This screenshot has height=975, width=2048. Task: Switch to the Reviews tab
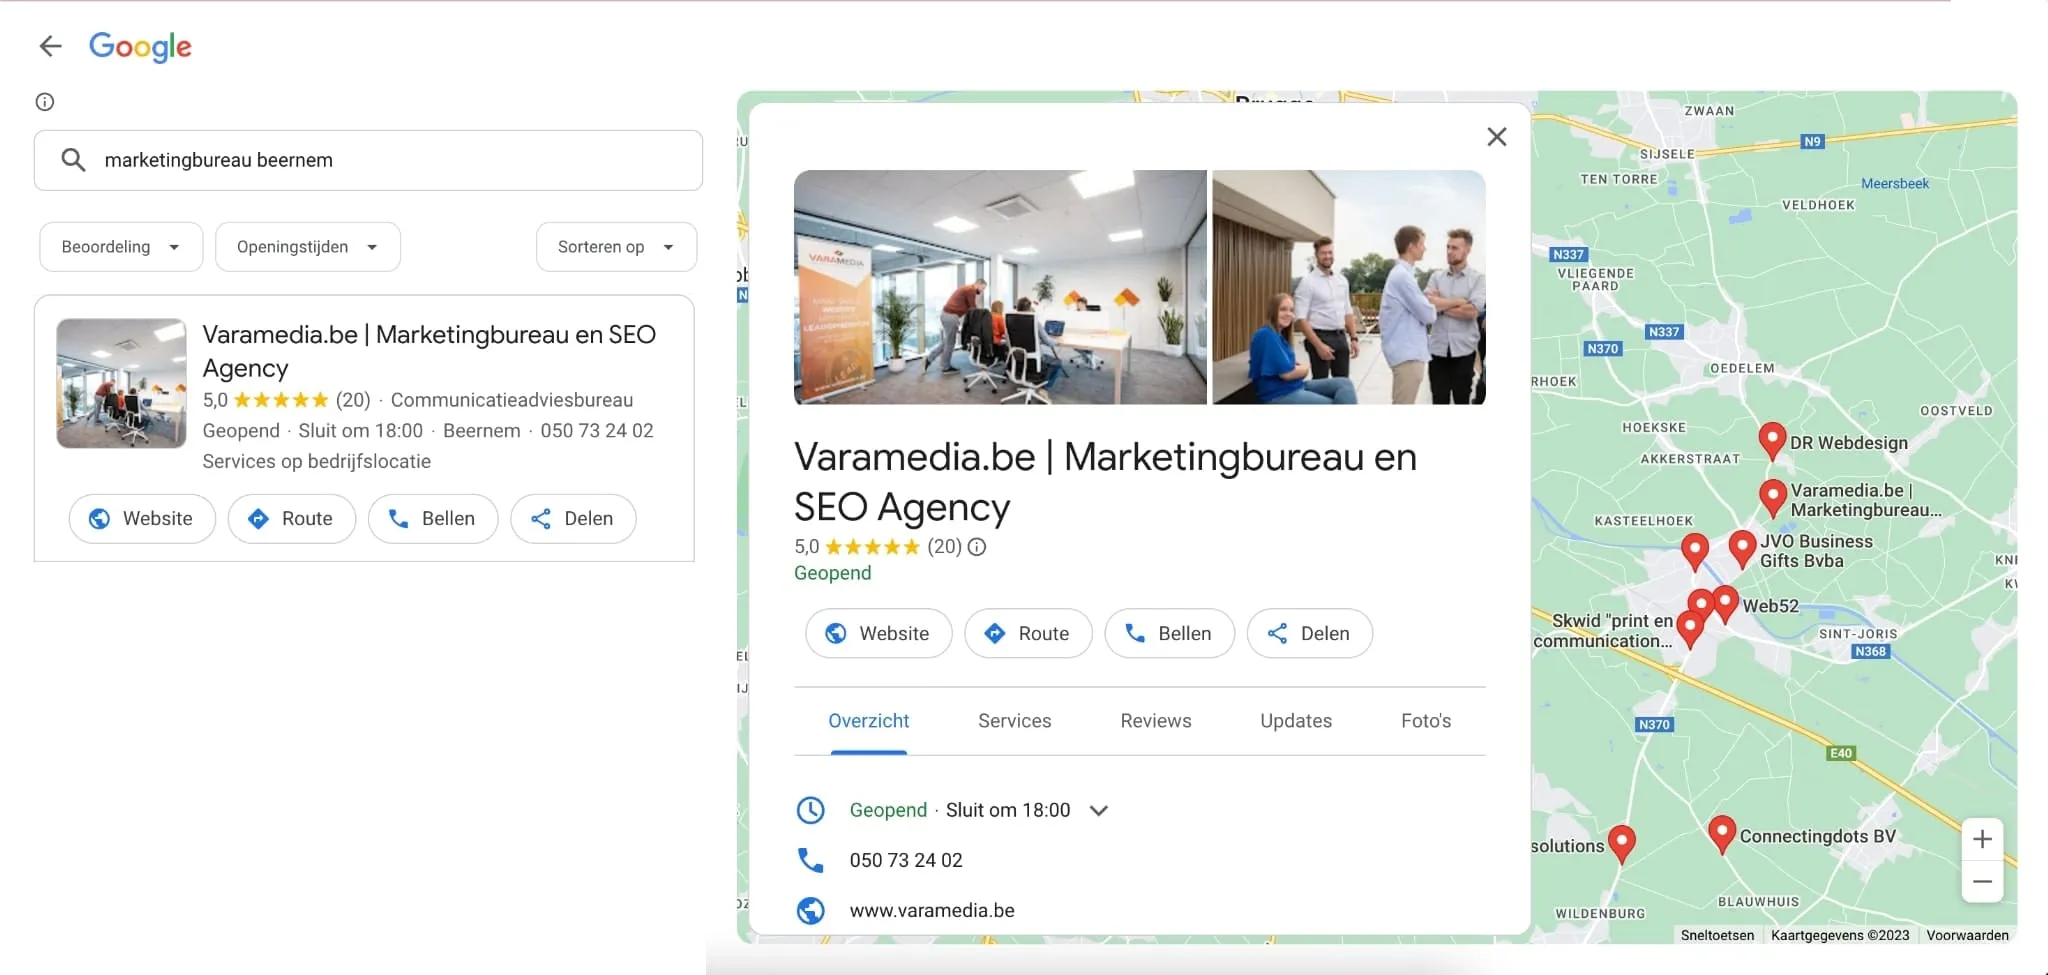[x=1155, y=721]
